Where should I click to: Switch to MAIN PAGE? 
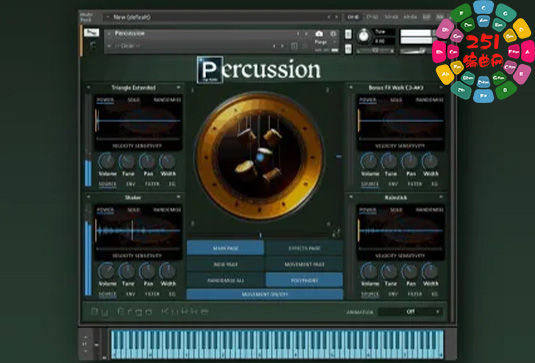point(225,248)
